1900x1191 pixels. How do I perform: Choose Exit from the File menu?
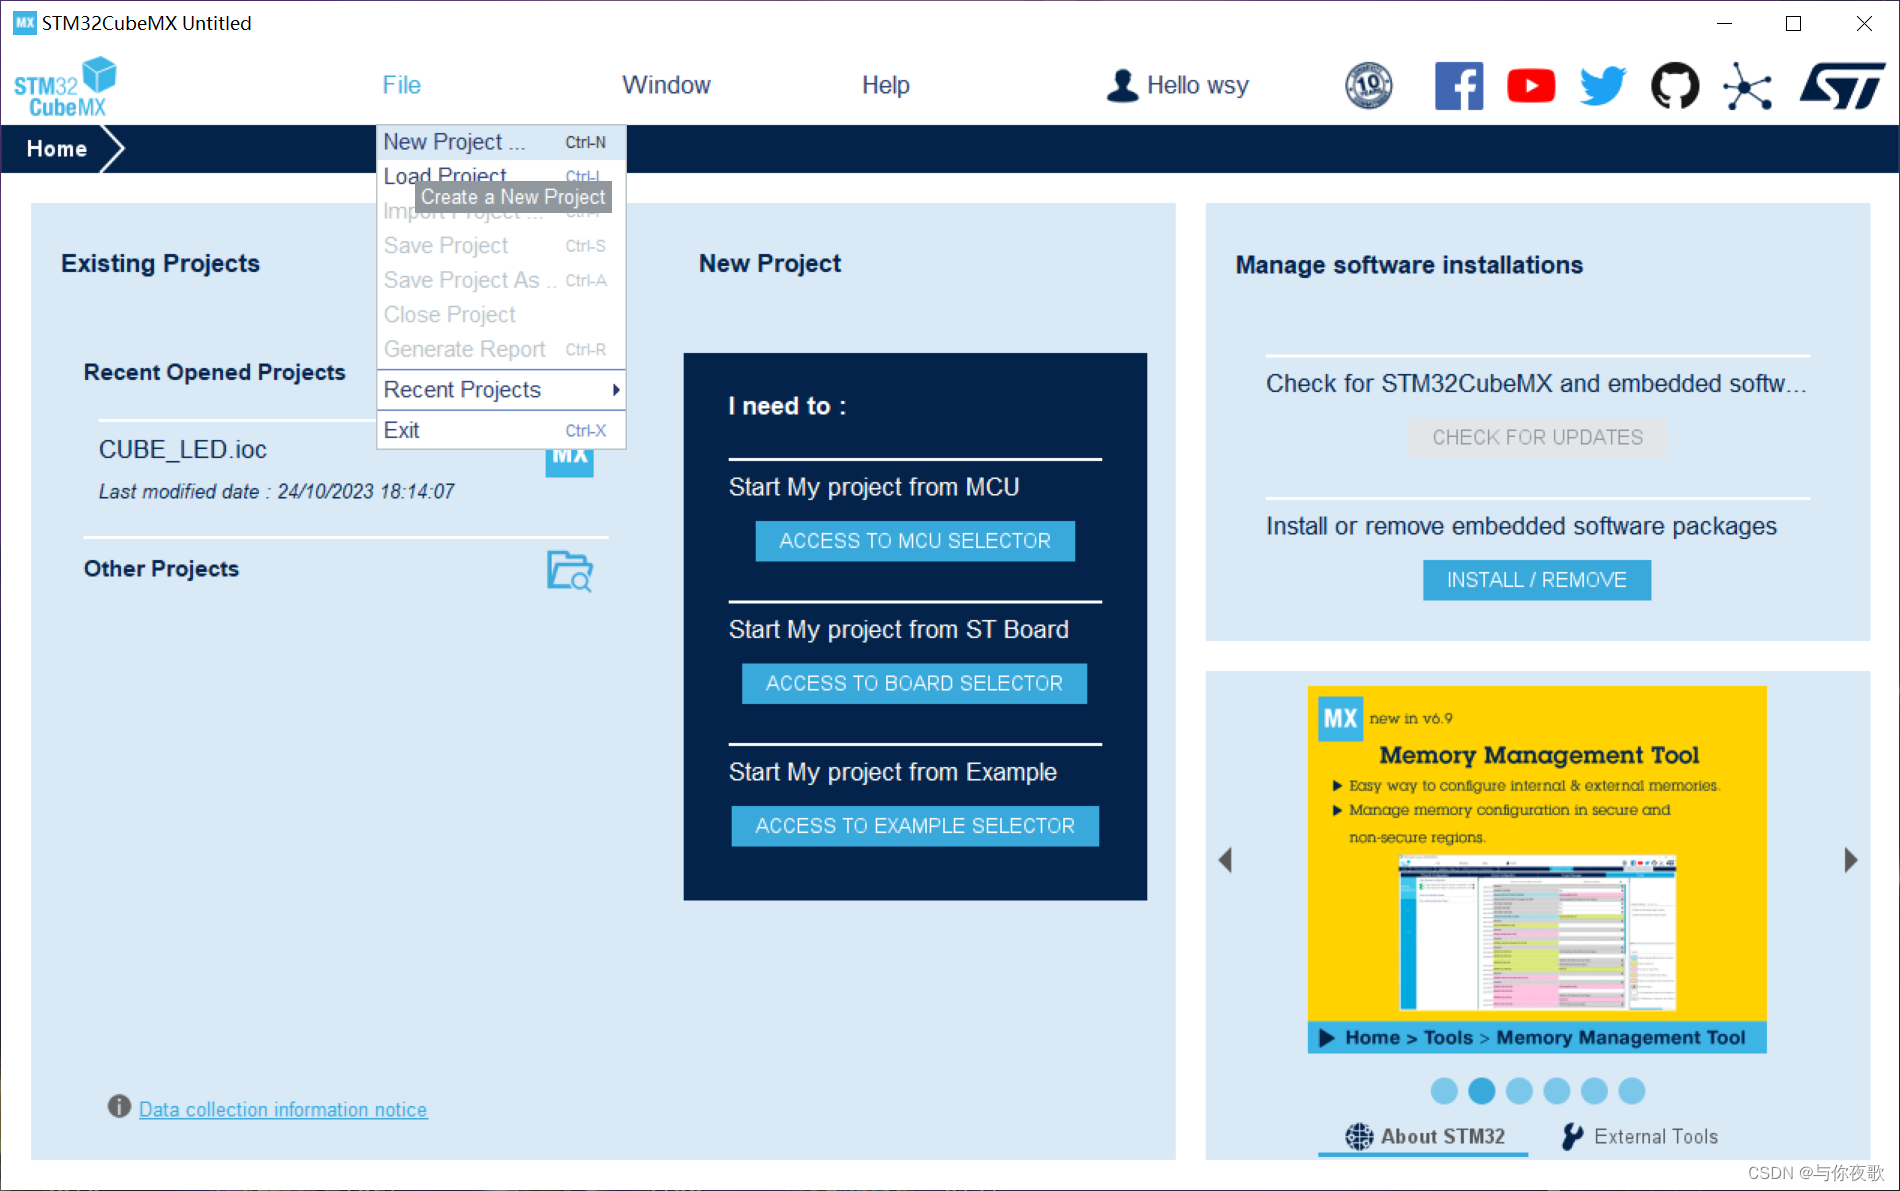coord(501,430)
